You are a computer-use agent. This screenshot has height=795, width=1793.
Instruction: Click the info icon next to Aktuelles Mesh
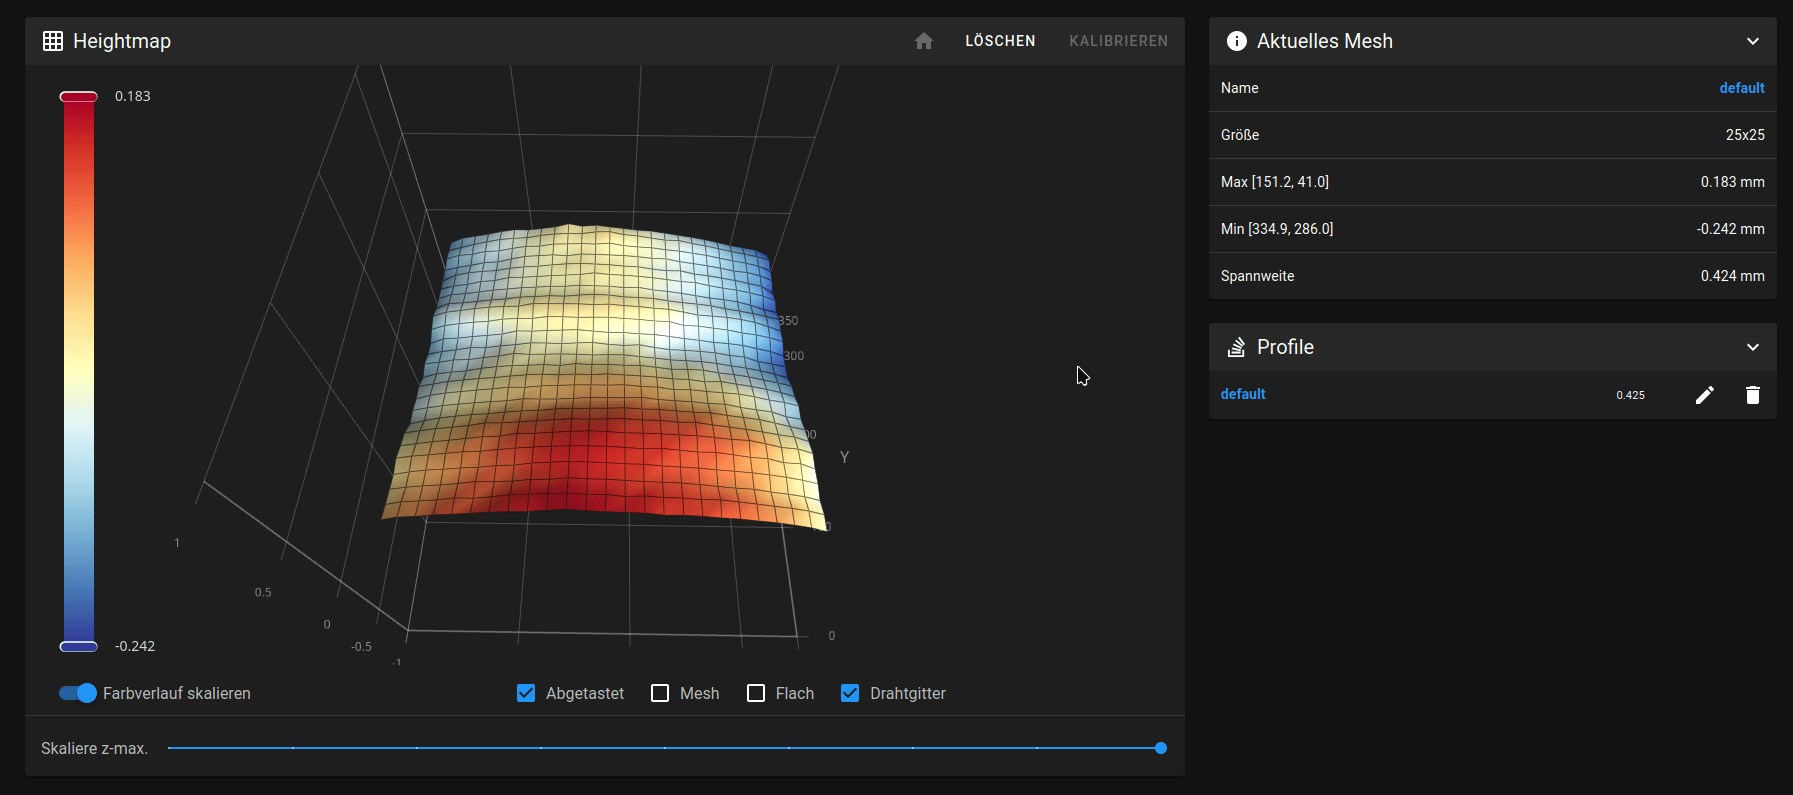coord(1236,41)
